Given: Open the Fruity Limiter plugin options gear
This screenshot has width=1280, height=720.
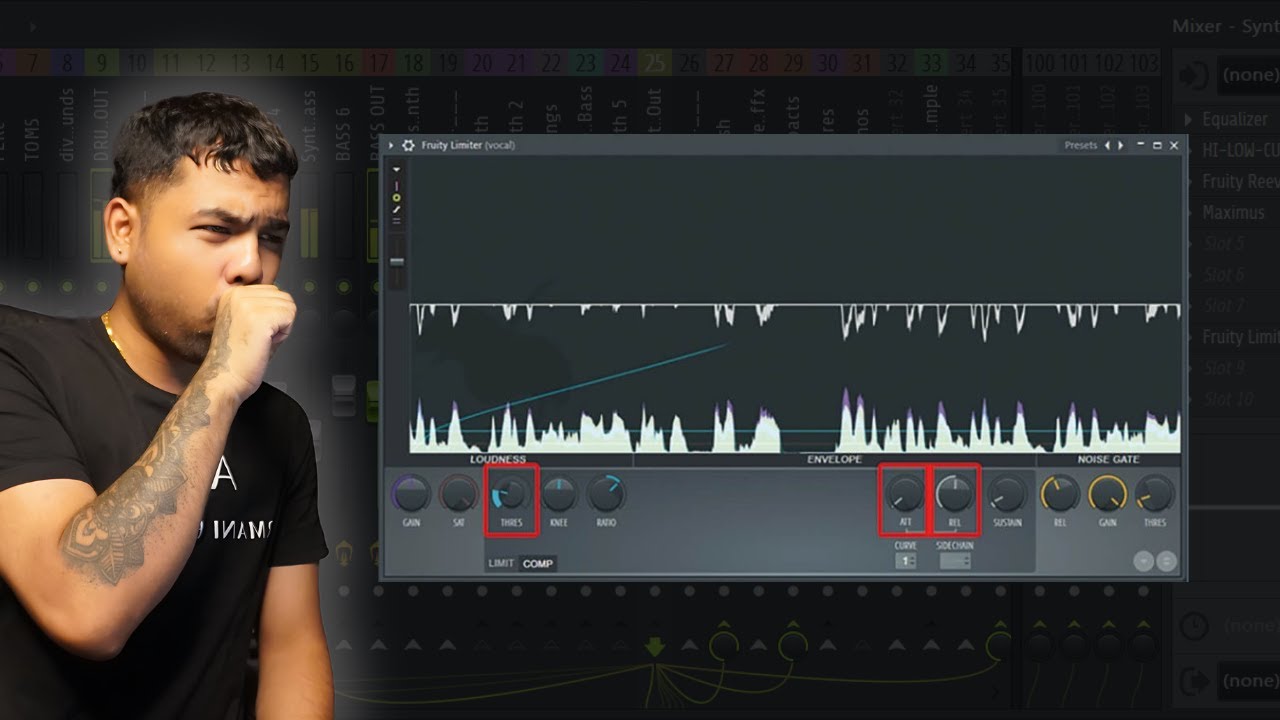Looking at the screenshot, I should (x=408, y=145).
